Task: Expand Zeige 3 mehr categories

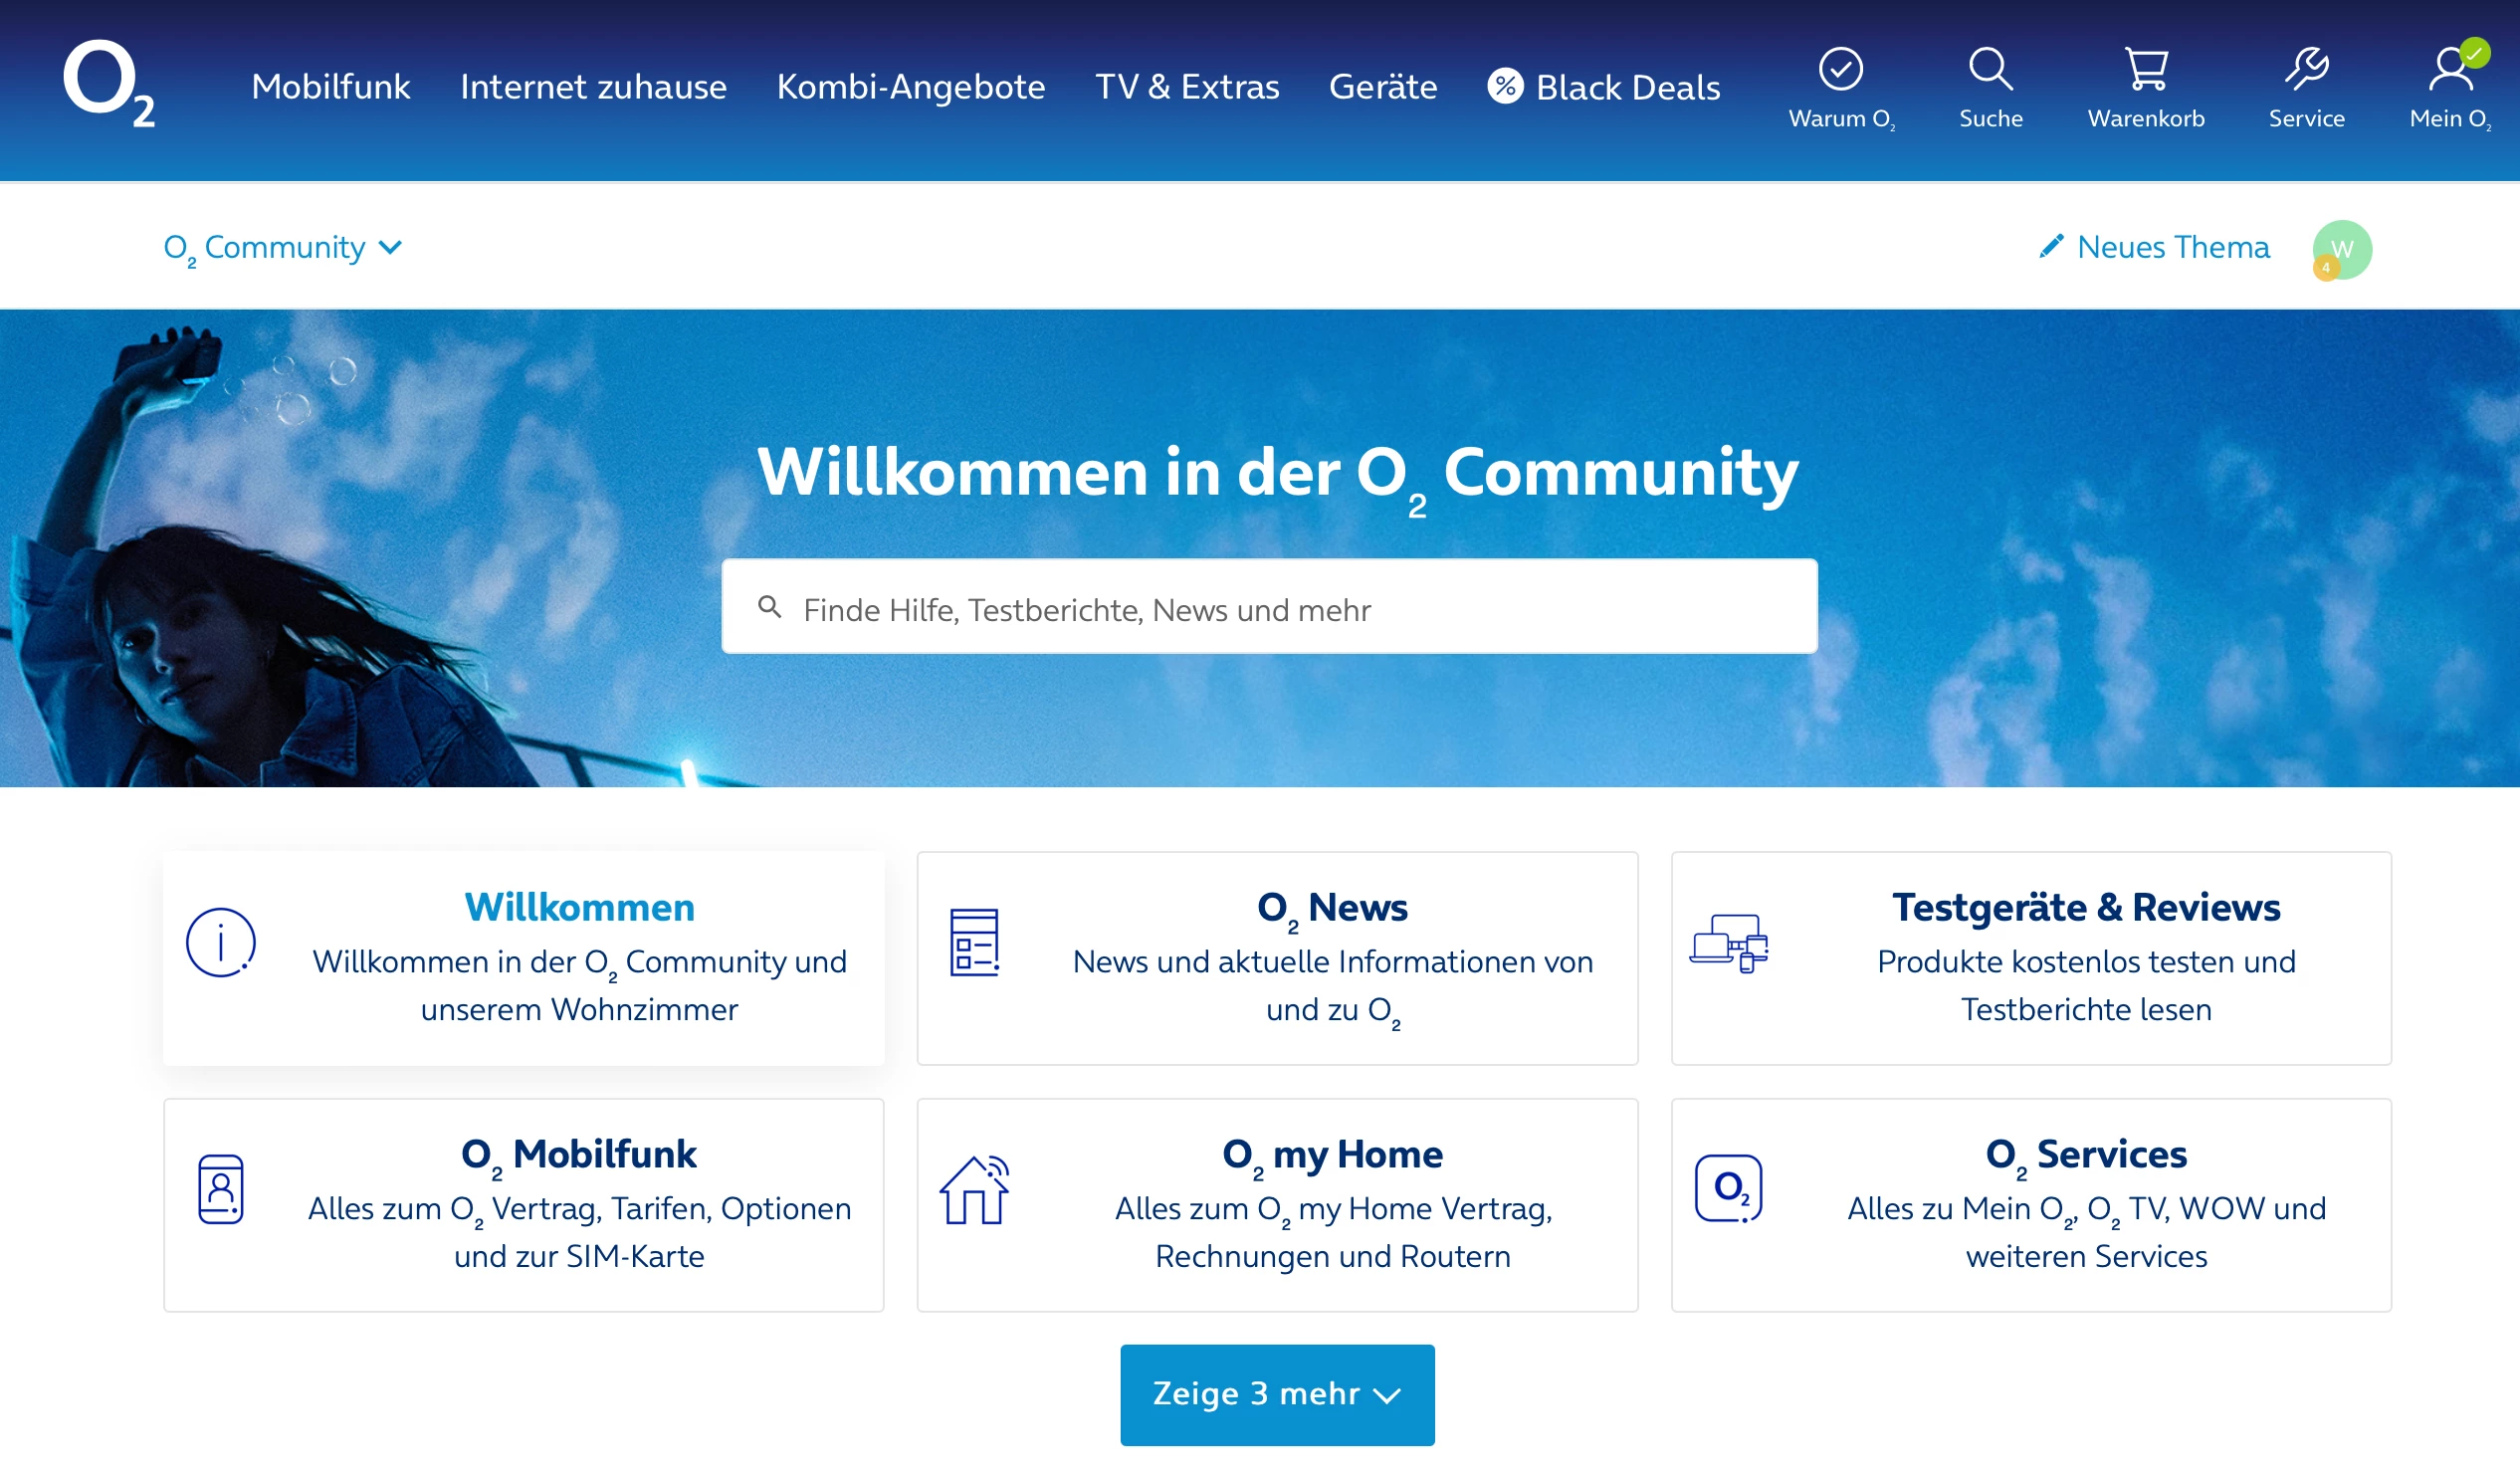Action: pos(1277,1394)
